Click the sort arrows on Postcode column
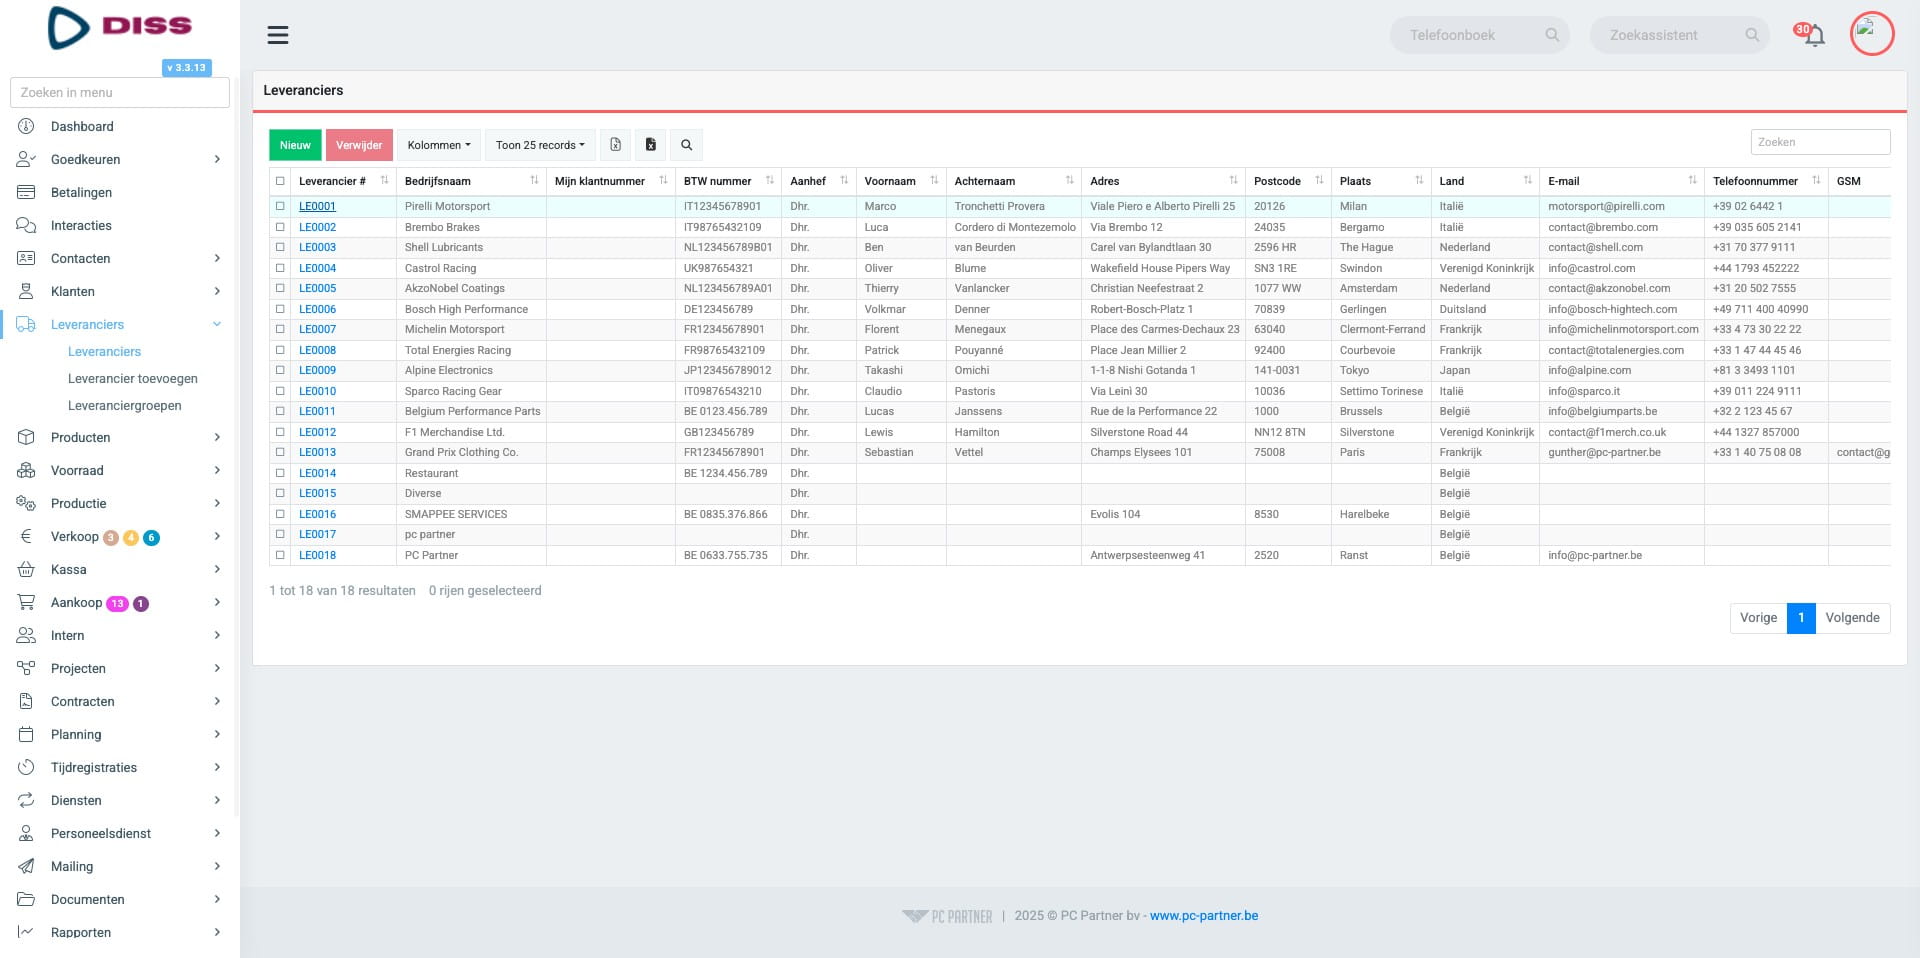Viewport: 1920px width, 958px height. pyautogui.click(x=1319, y=181)
